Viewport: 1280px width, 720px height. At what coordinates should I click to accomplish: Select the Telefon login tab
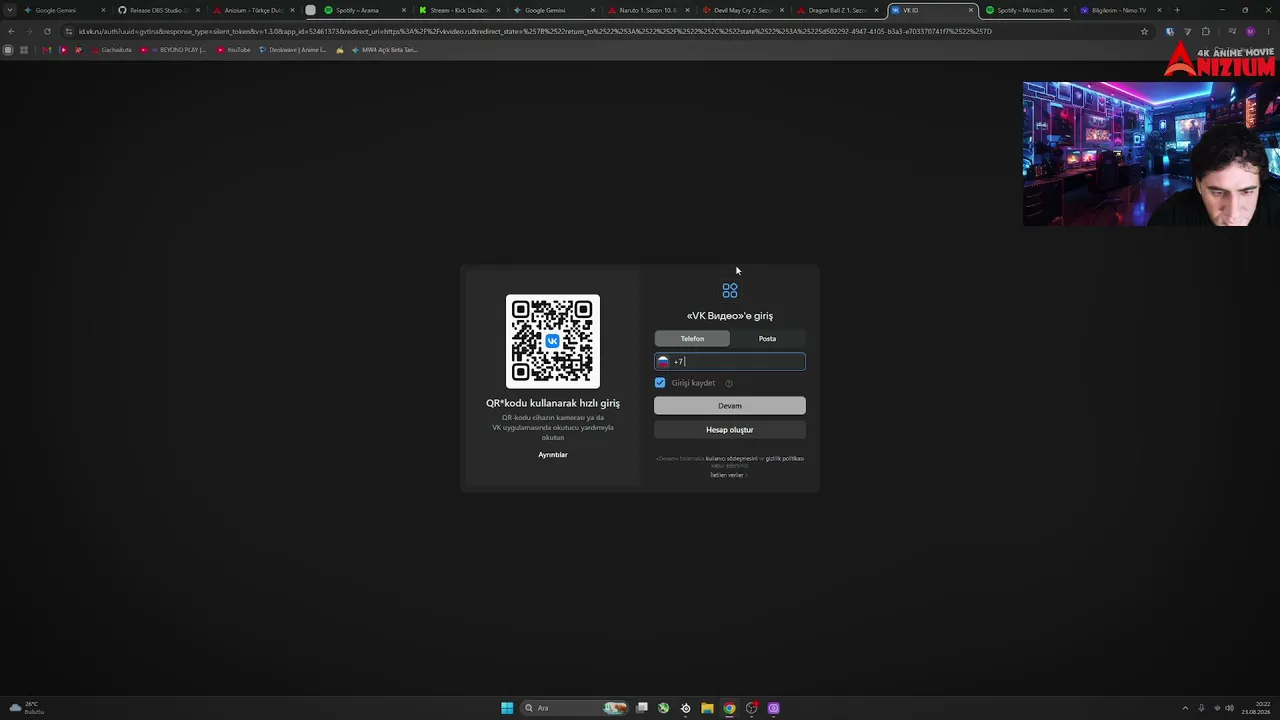pos(692,339)
